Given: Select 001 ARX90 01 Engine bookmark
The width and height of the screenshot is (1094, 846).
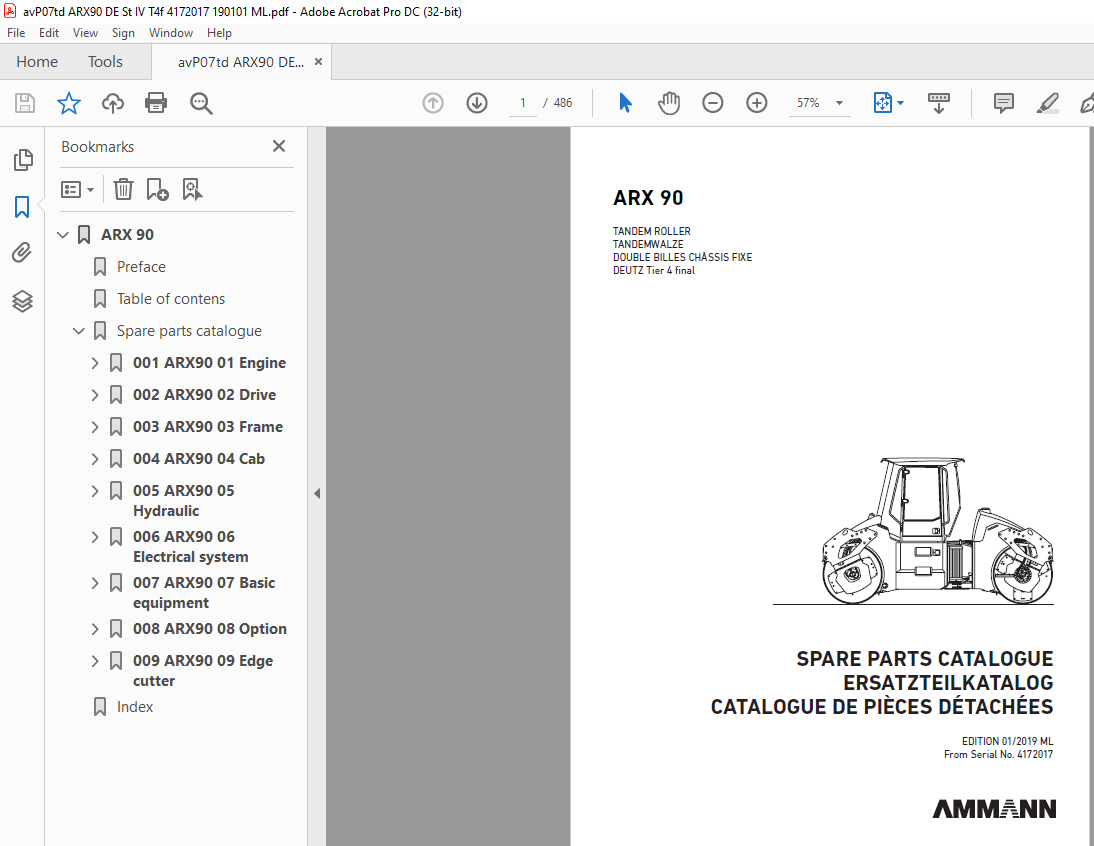Looking at the screenshot, I should click(209, 363).
